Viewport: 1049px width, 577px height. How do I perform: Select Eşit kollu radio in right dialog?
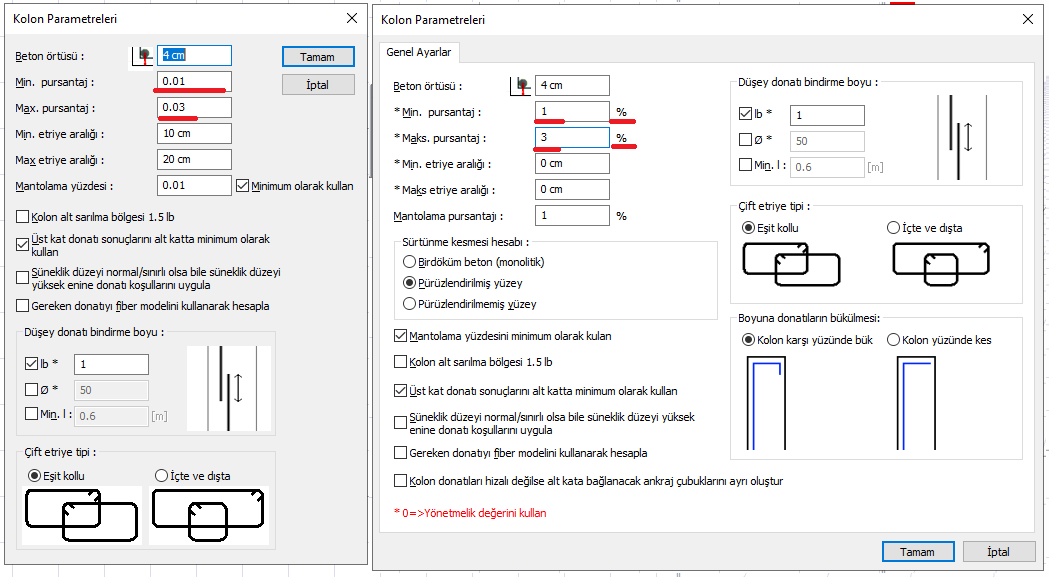(749, 228)
